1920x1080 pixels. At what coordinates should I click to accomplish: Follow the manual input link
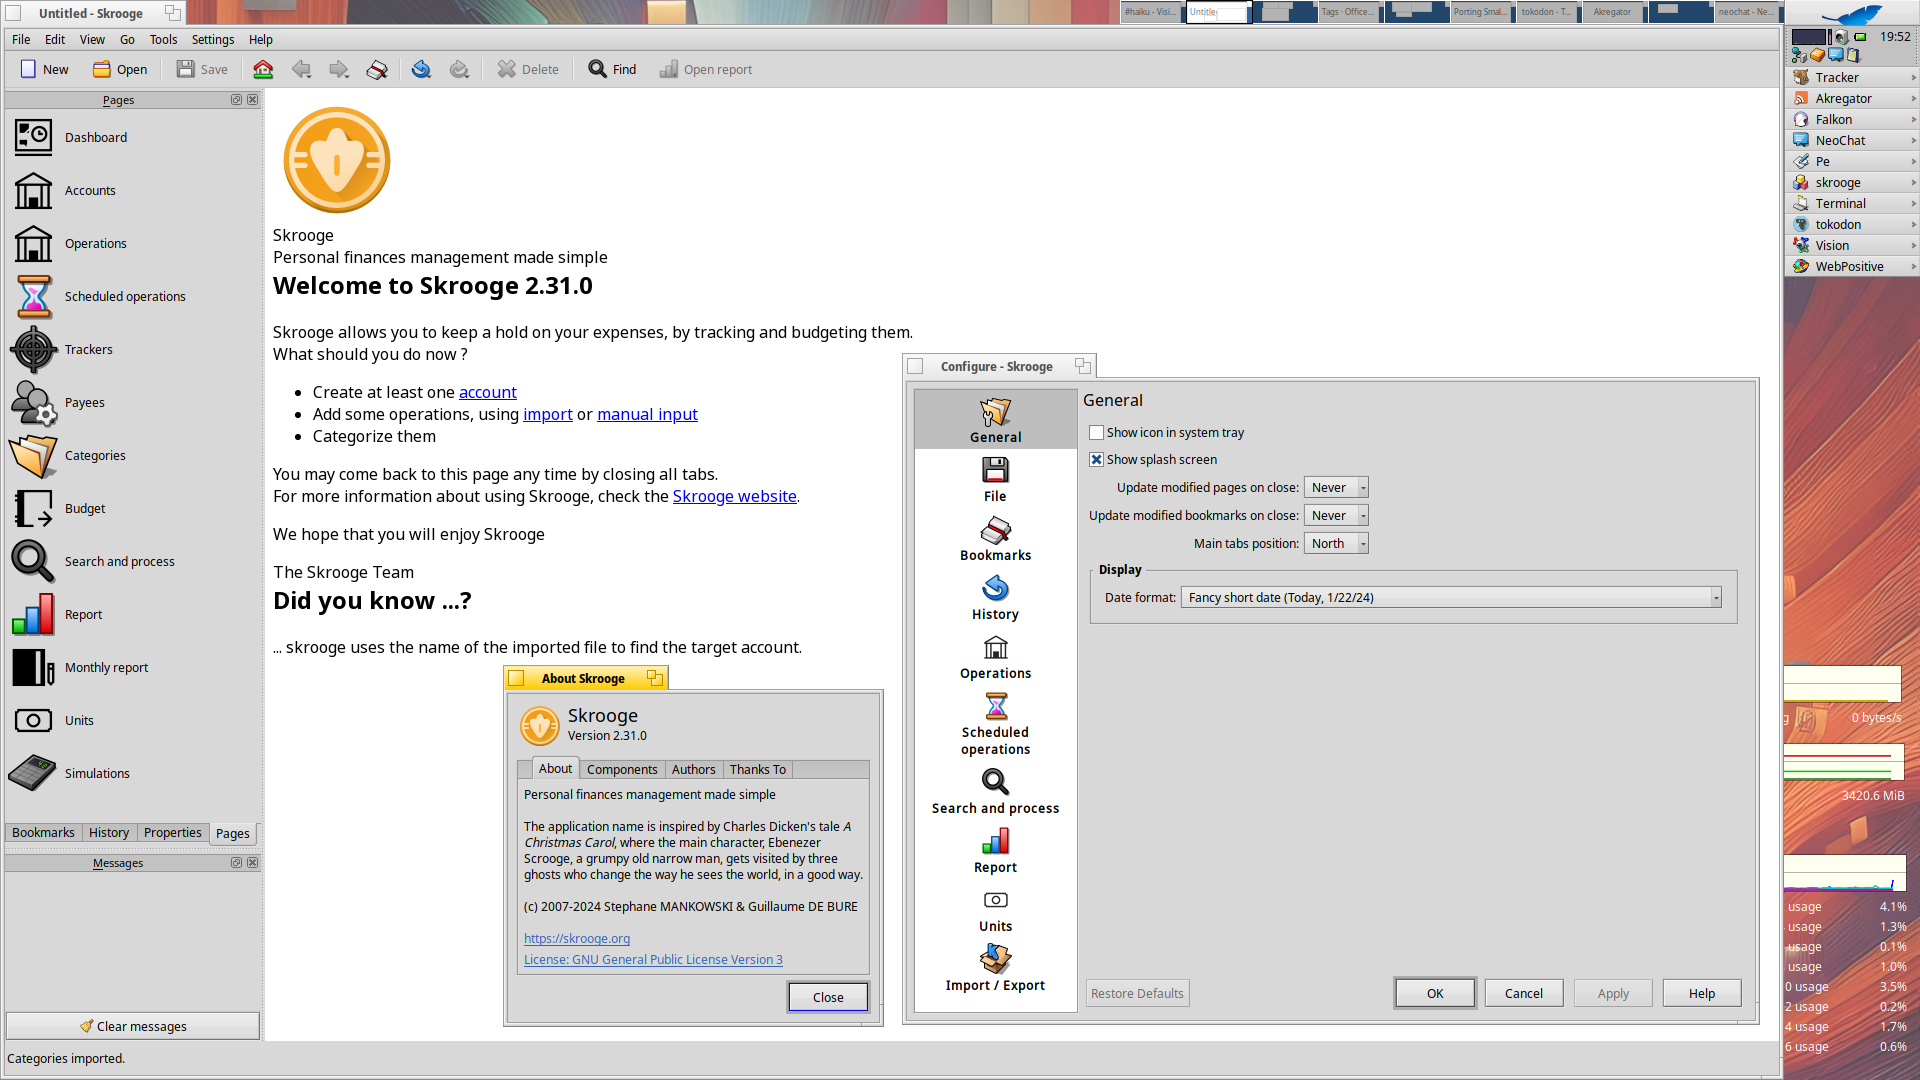pyautogui.click(x=647, y=414)
